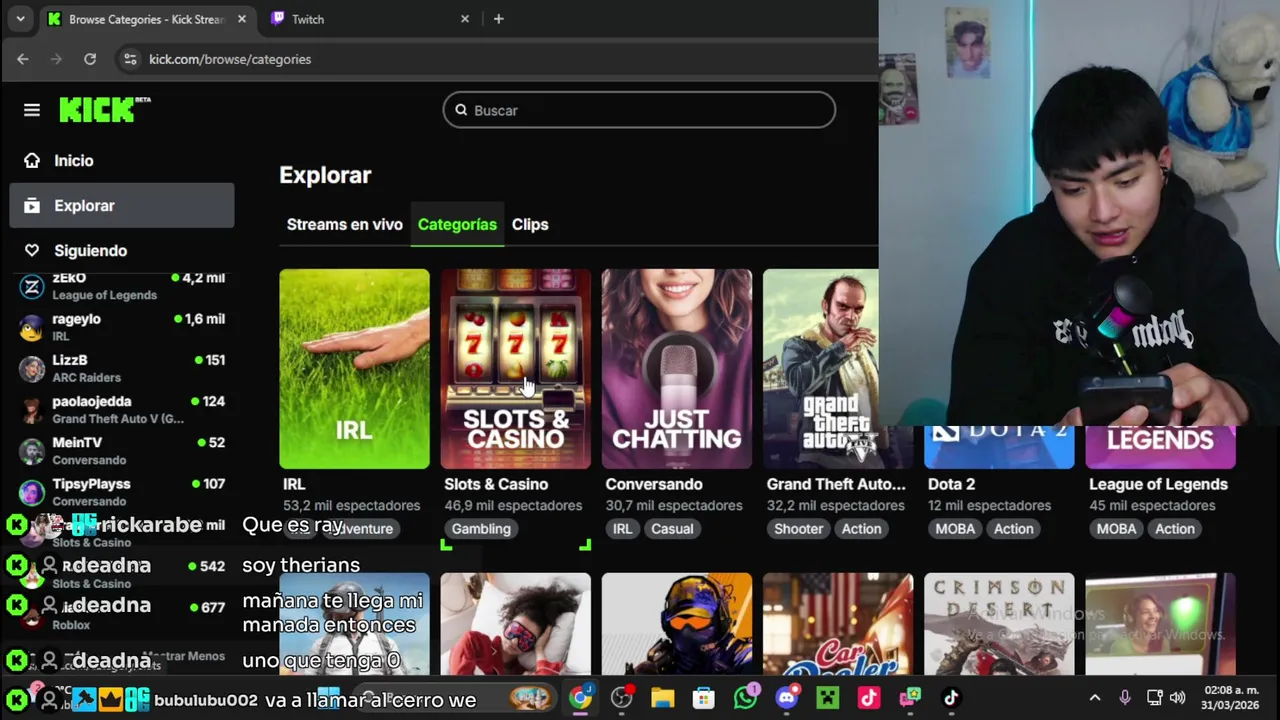The width and height of the screenshot is (1280, 720).
Task: Expand the browser tab search dropdown
Action: [x=20, y=19]
